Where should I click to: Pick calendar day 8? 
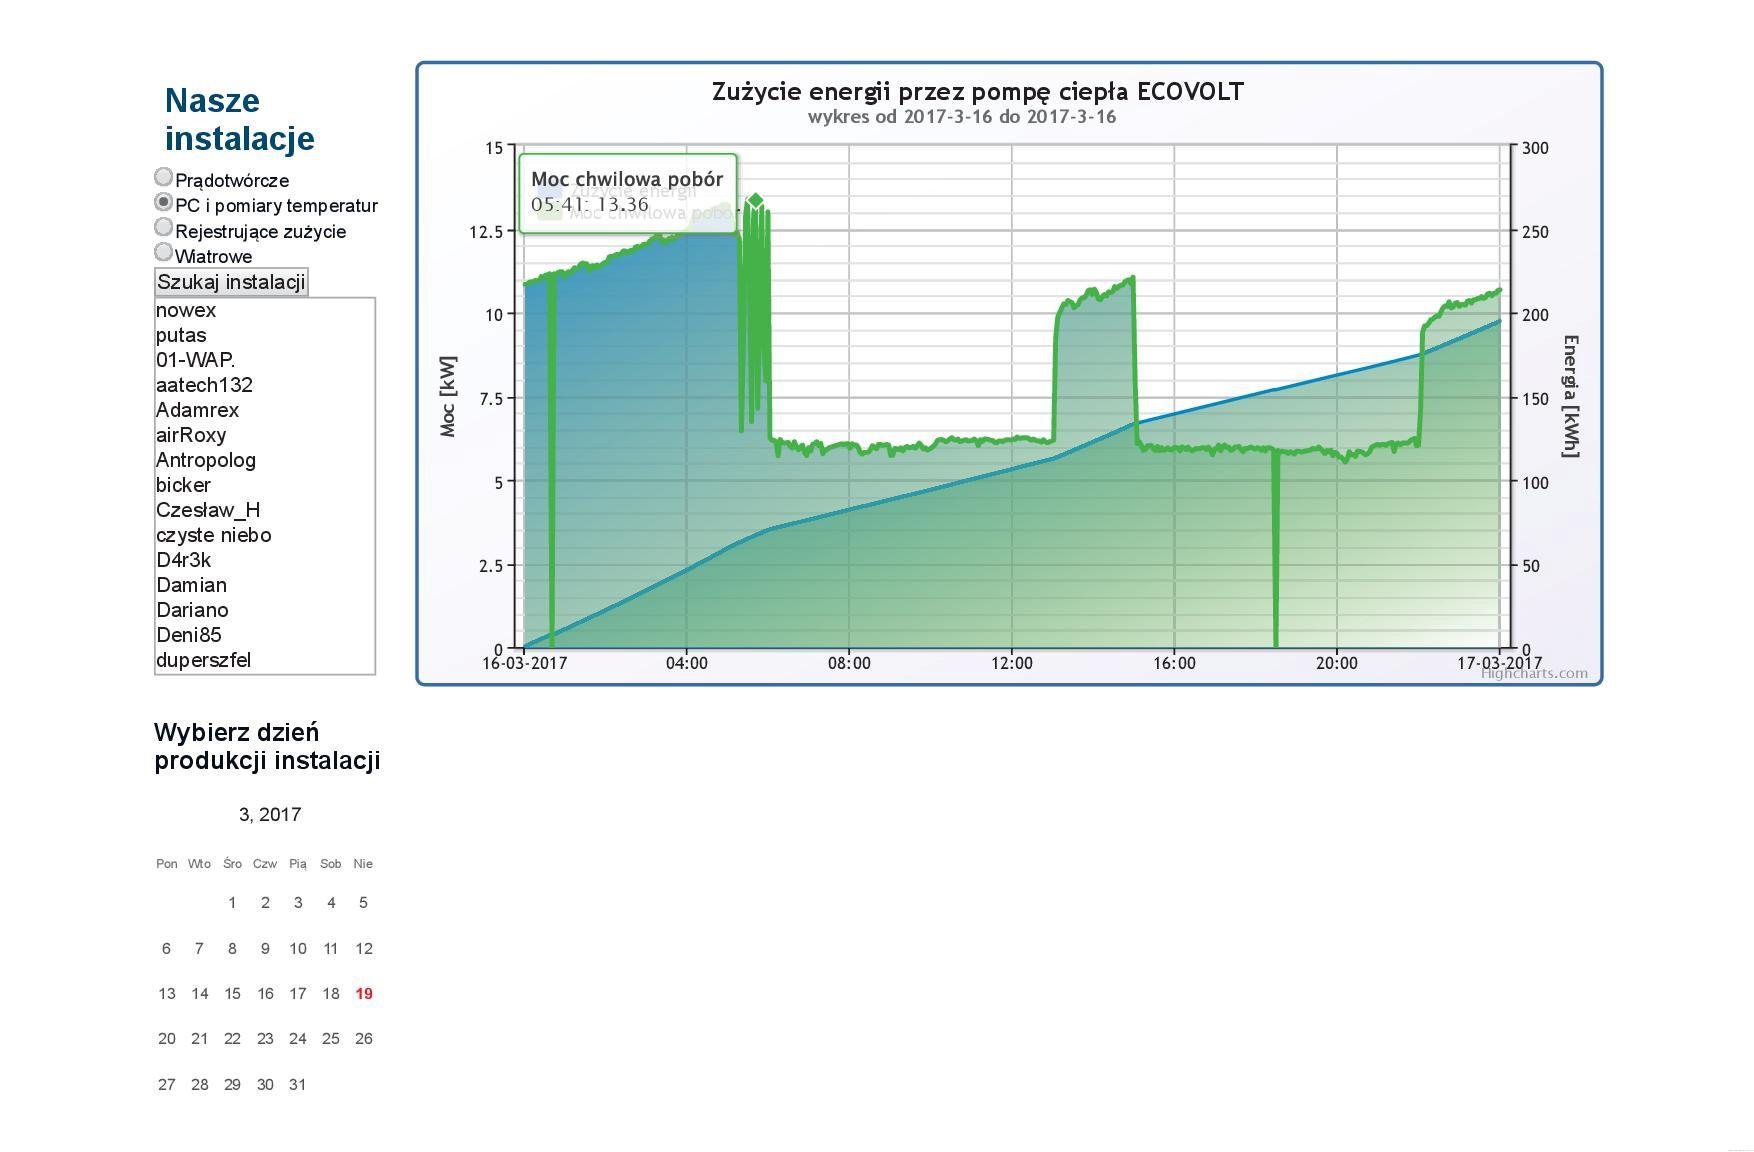pyautogui.click(x=232, y=948)
